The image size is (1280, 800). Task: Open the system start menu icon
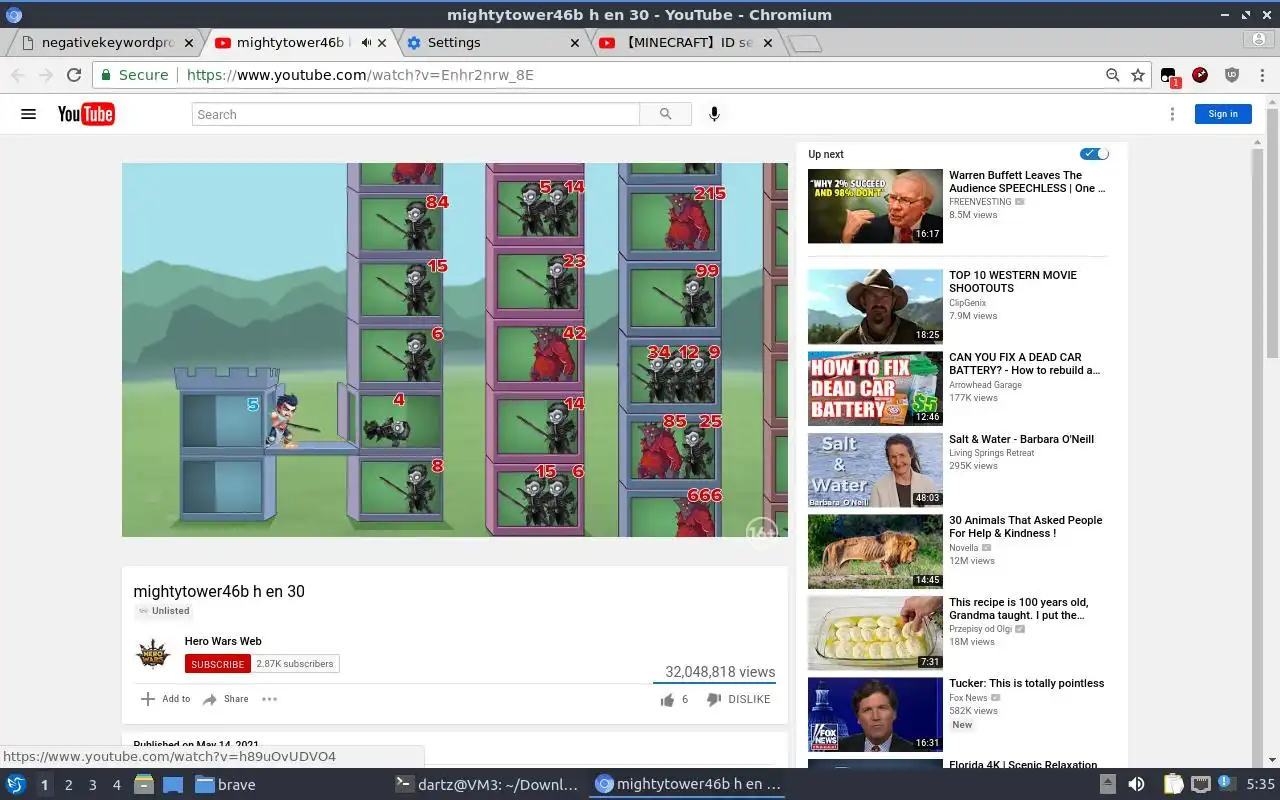[16, 784]
